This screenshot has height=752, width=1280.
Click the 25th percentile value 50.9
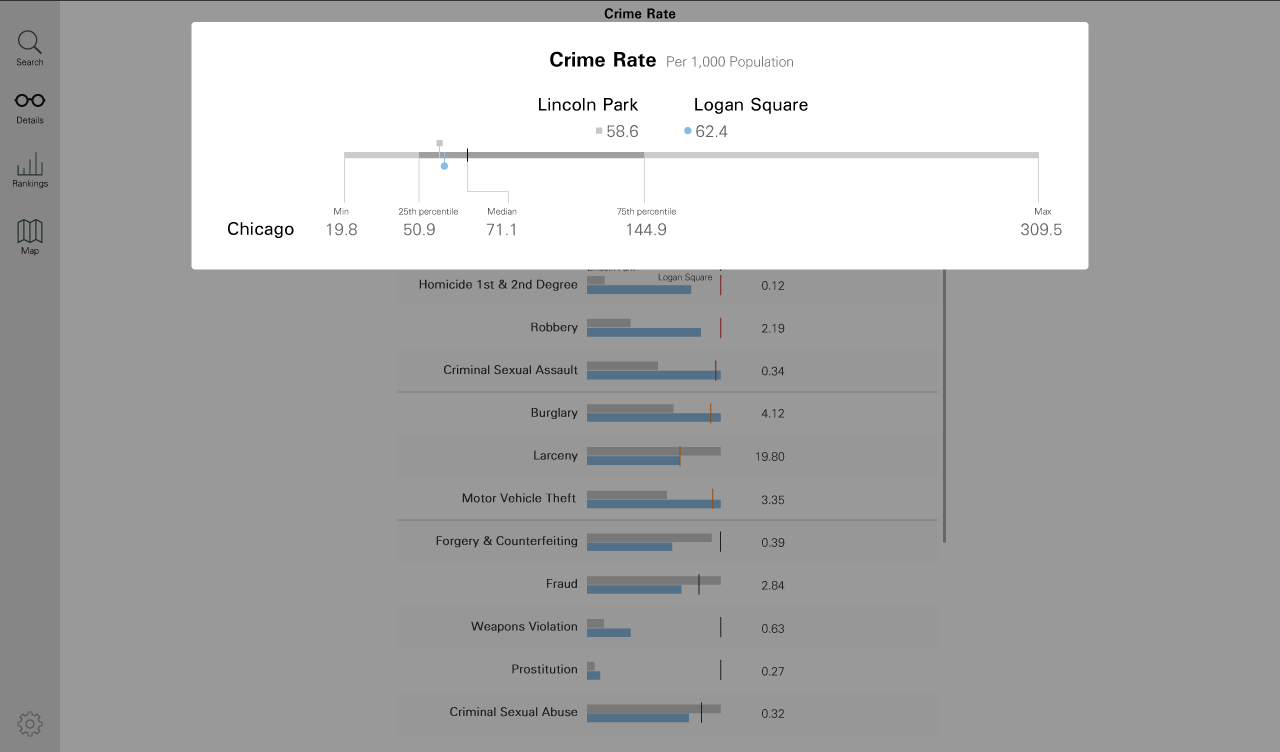[419, 230]
